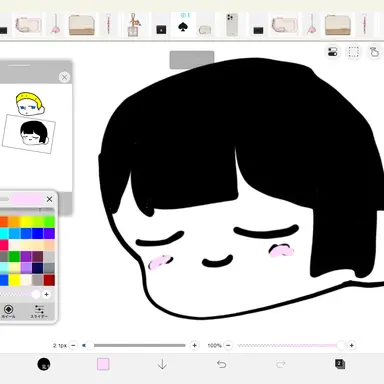This screenshot has width=384, height=384.
Task: Increase brush opacity with the plus button
Action: point(352,345)
